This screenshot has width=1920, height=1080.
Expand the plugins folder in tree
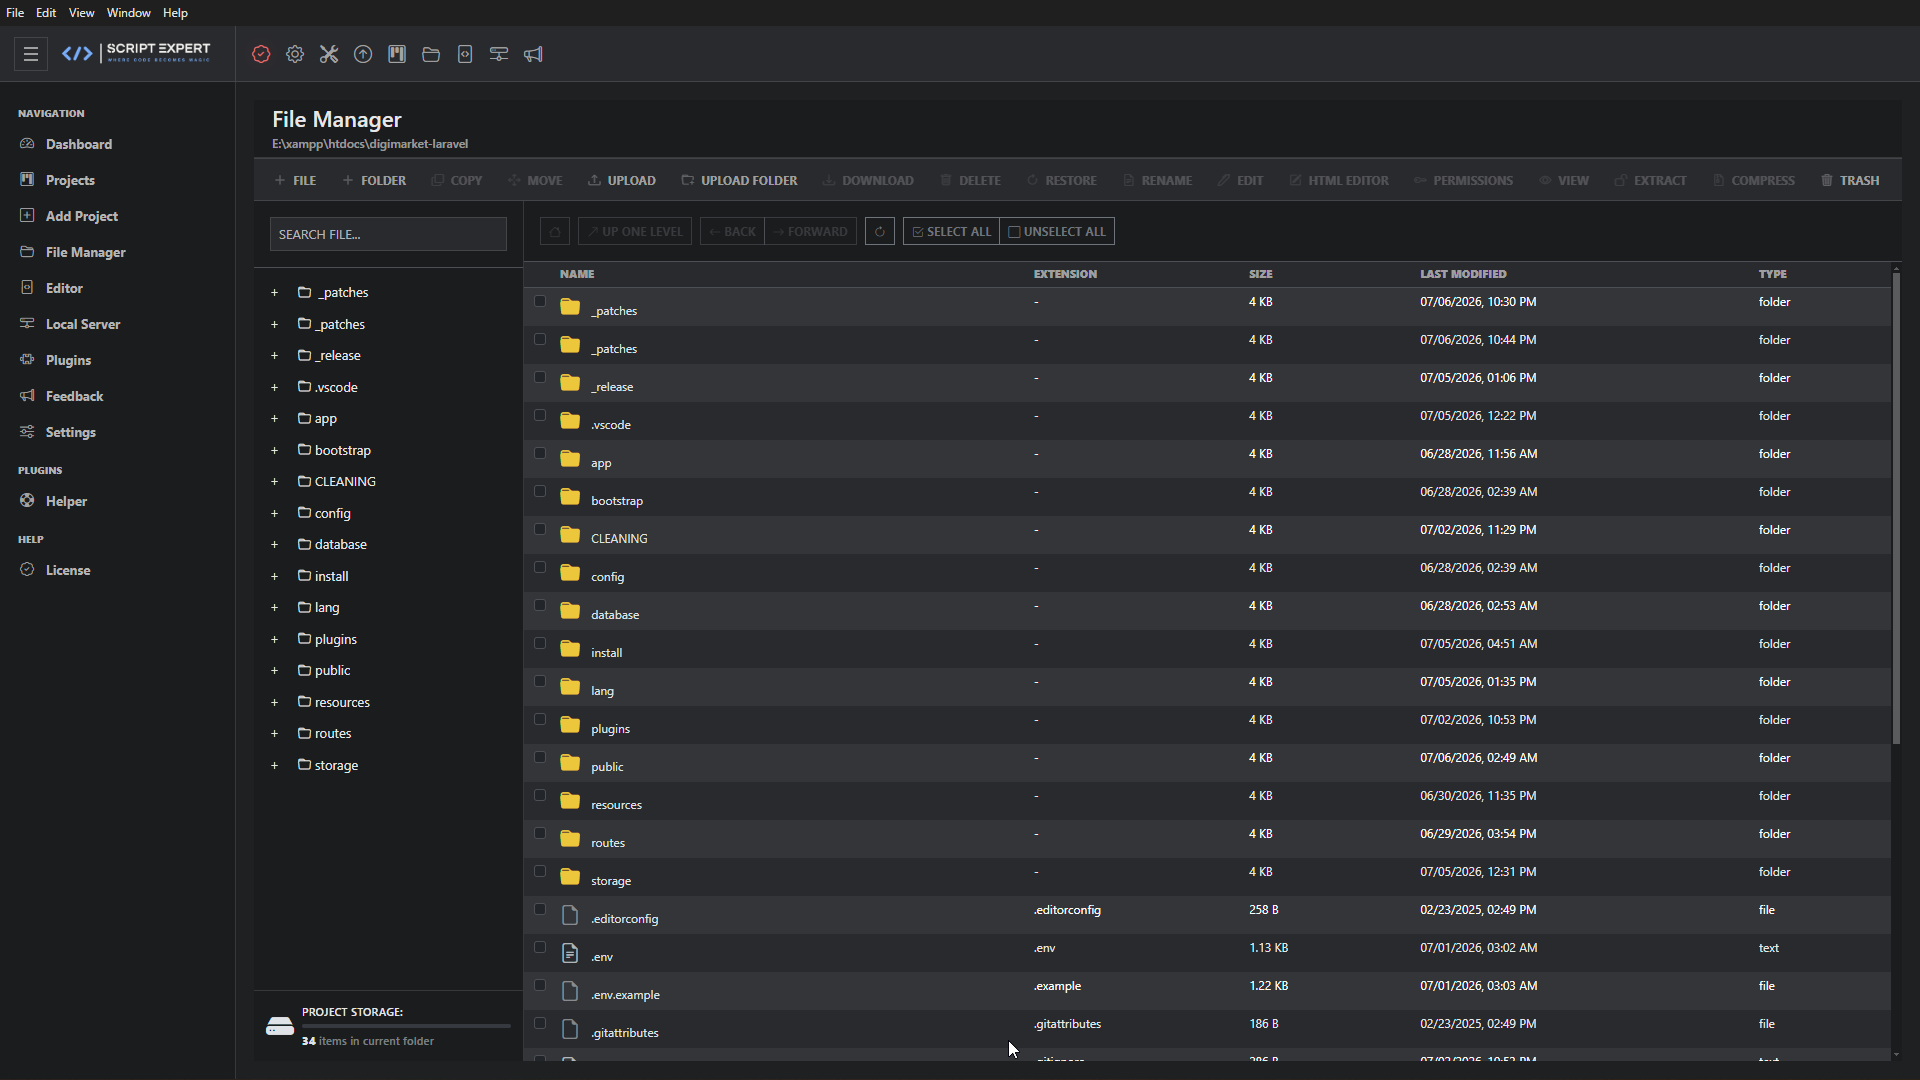[274, 639]
